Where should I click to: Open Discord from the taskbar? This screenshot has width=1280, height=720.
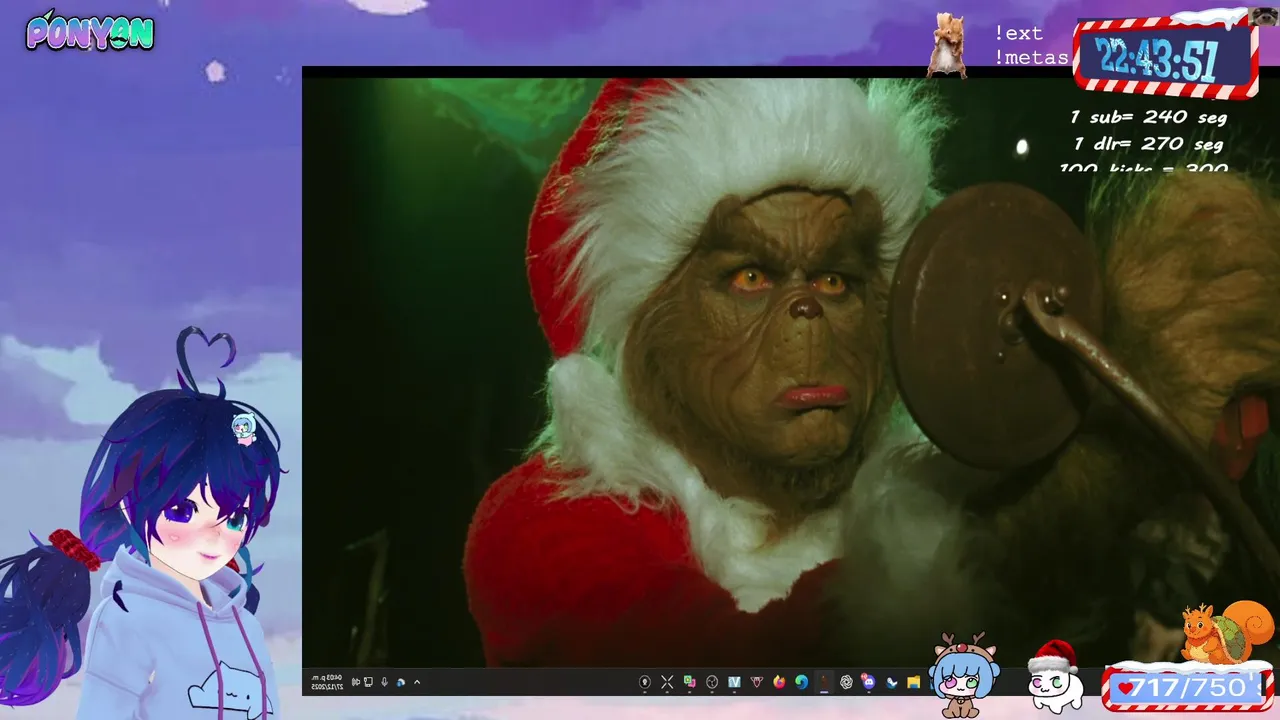coord(869,682)
